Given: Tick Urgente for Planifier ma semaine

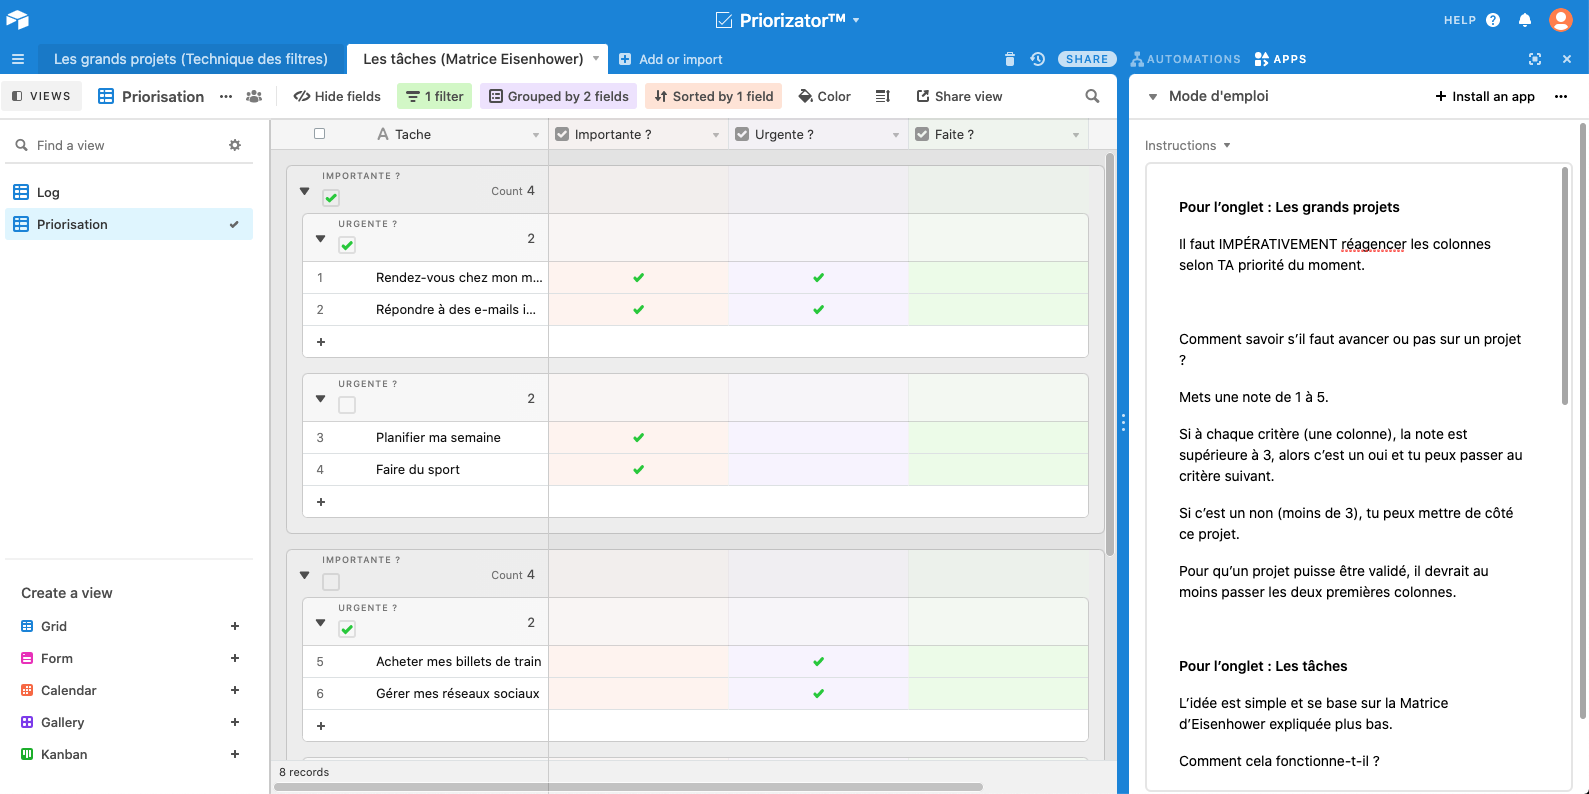Looking at the screenshot, I should click(x=818, y=438).
